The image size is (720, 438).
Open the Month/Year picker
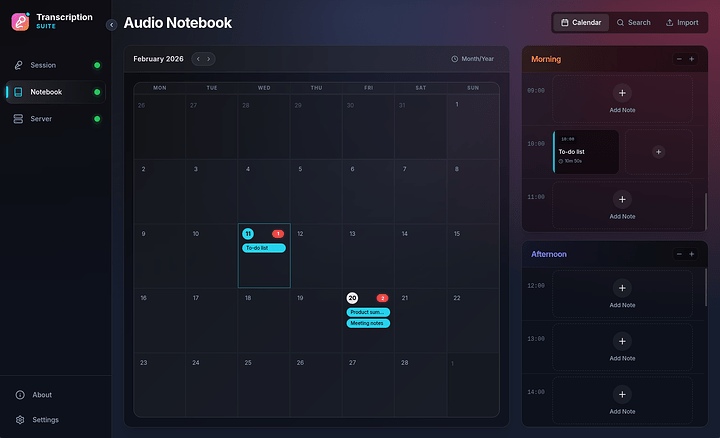coord(472,59)
